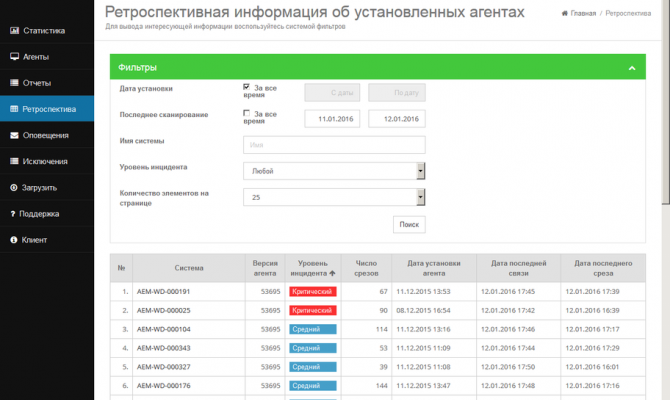Uncheck За все время for Дата установки

click(x=246, y=87)
